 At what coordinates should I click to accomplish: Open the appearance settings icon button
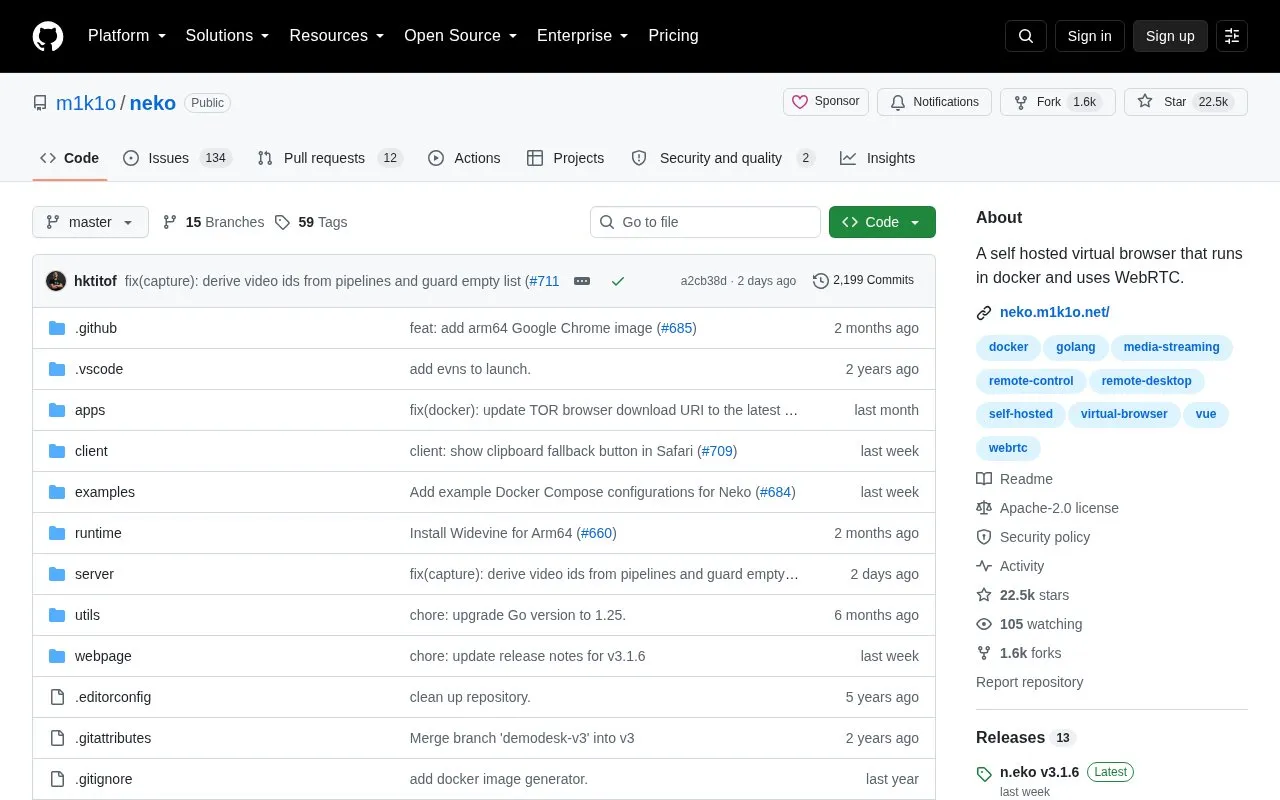(x=1232, y=36)
